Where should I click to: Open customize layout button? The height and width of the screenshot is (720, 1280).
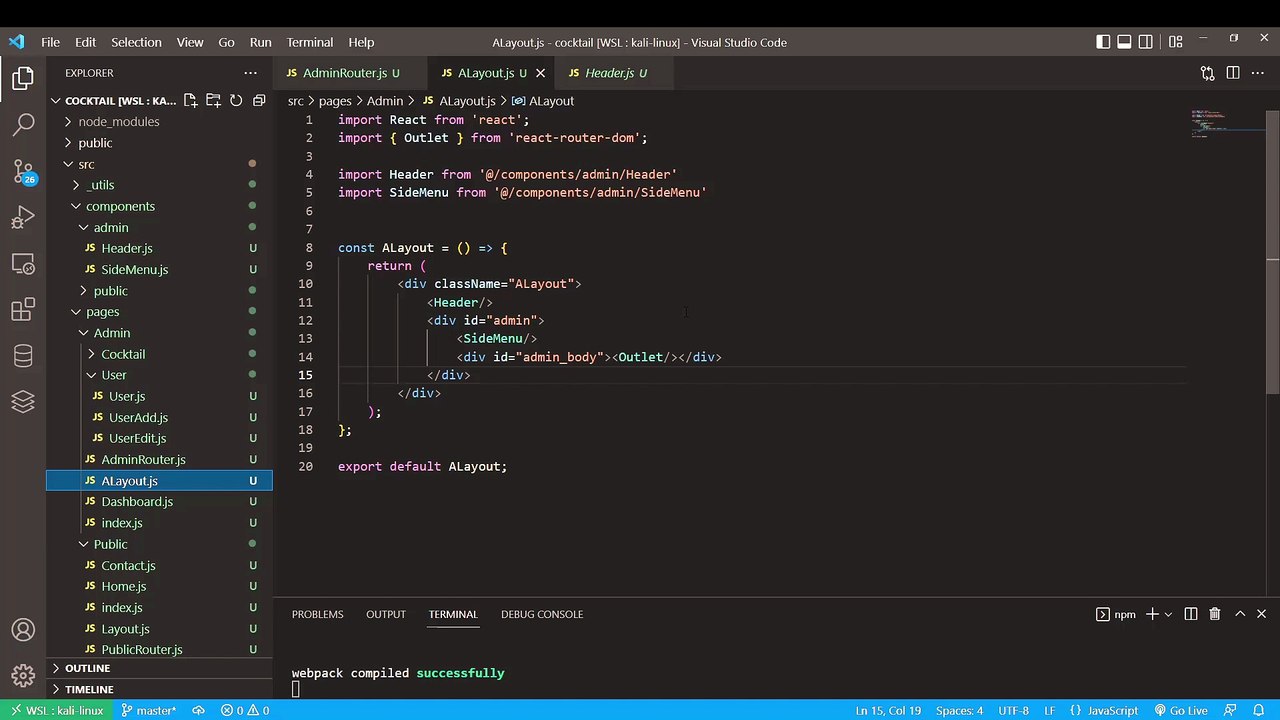click(1175, 42)
